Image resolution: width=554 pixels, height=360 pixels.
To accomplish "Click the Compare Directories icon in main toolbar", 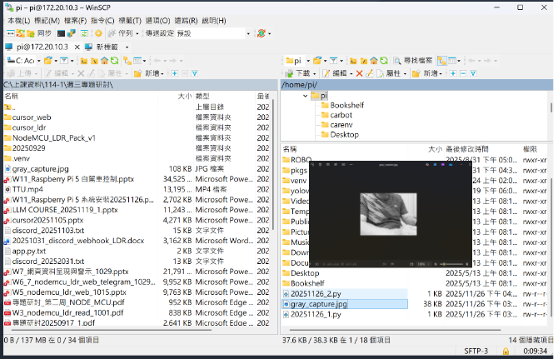I will (11, 34).
